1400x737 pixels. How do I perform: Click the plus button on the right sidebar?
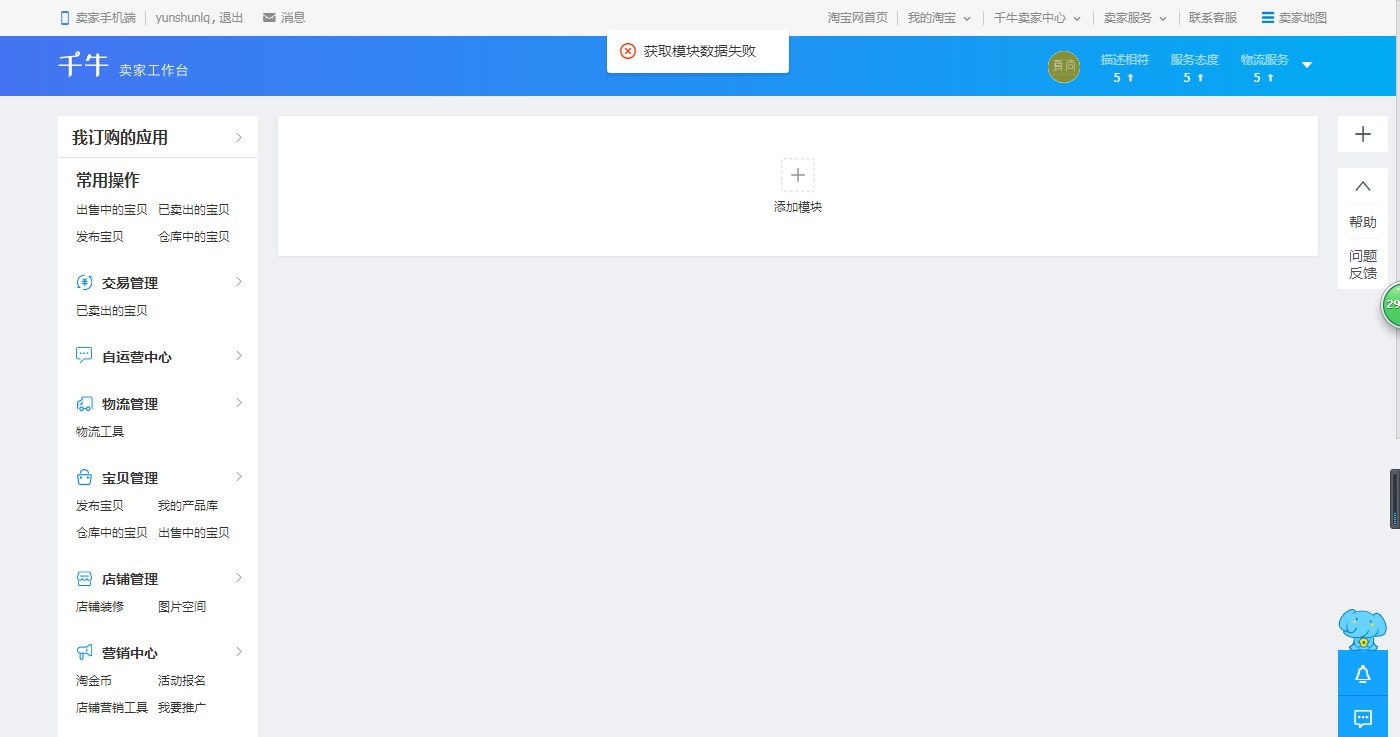click(1363, 134)
